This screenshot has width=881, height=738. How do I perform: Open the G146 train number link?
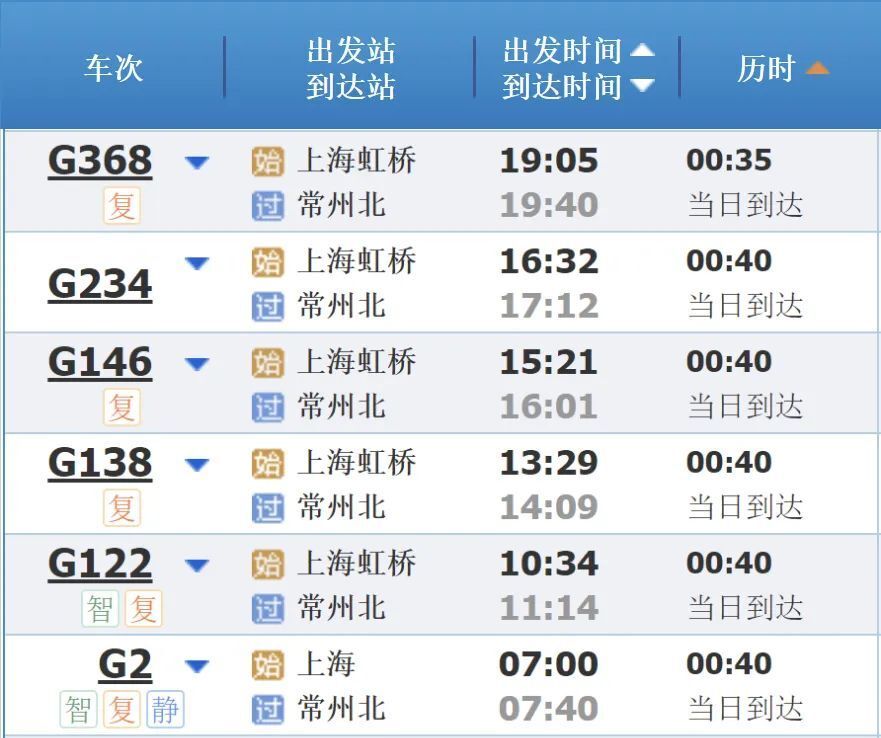pyautogui.click(x=100, y=363)
